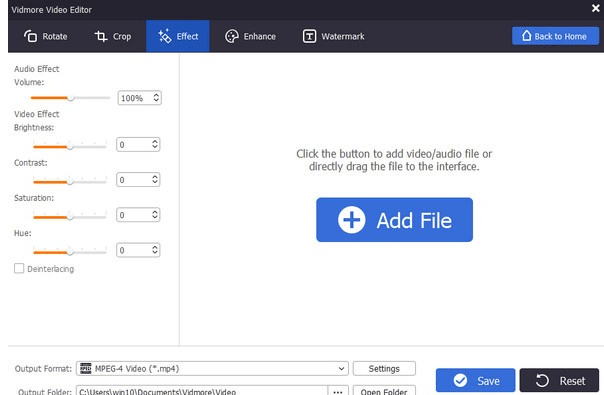Click the plus icon on Add File
The height and width of the screenshot is (395, 604).
[351, 220]
